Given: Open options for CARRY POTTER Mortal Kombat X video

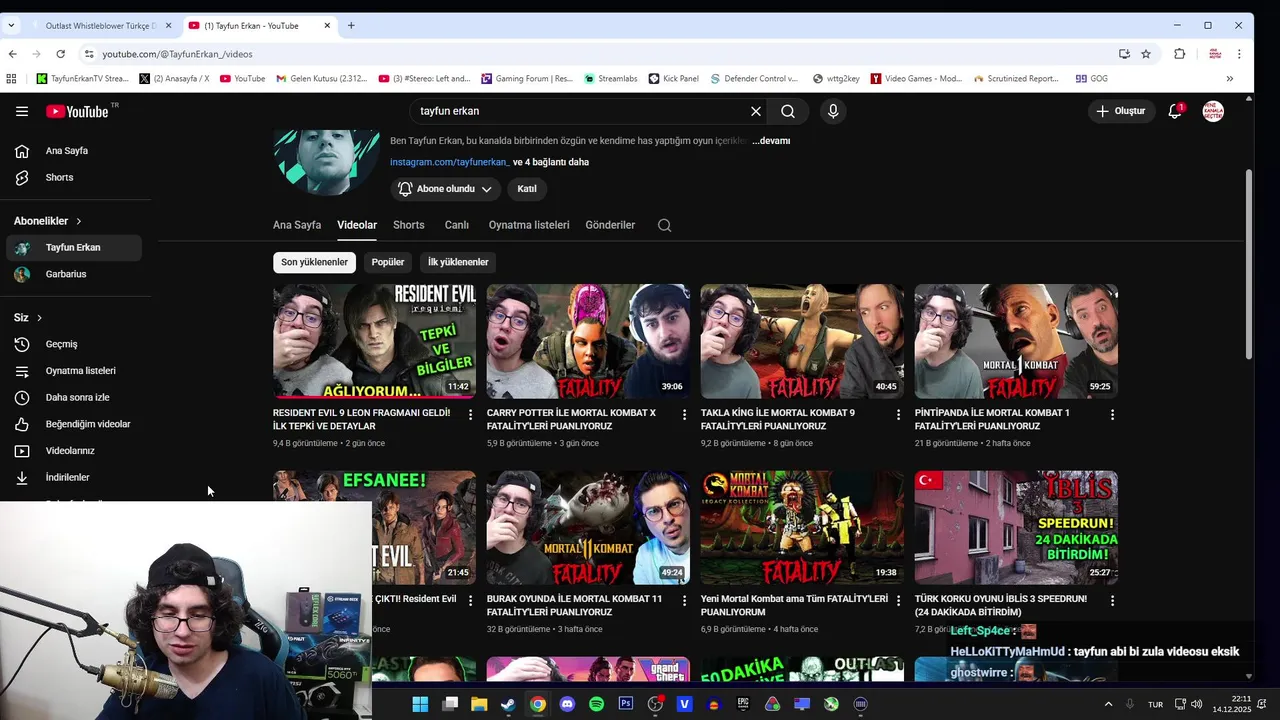Looking at the screenshot, I should click(x=684, y=414).
